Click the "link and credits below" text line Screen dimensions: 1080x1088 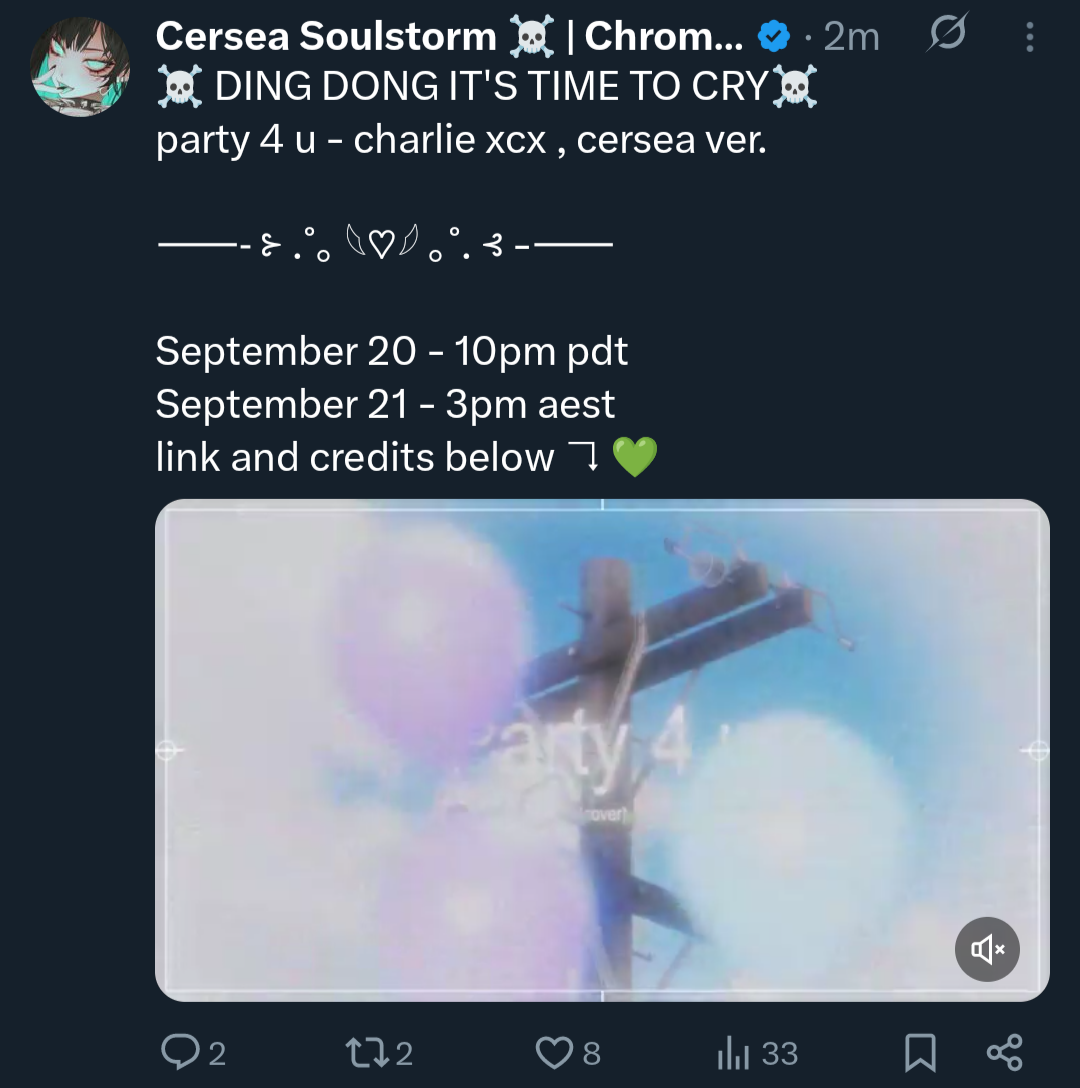355,457
